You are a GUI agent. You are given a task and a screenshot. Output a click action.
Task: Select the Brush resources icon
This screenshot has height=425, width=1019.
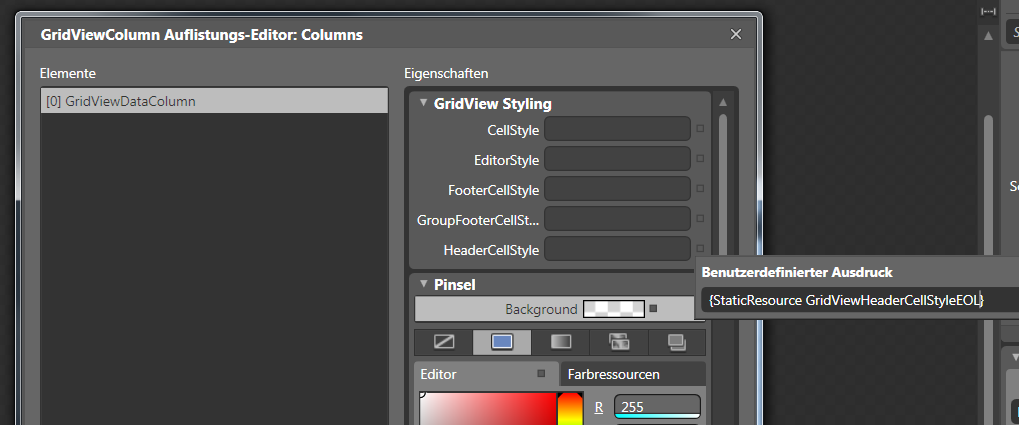(677, 342)
